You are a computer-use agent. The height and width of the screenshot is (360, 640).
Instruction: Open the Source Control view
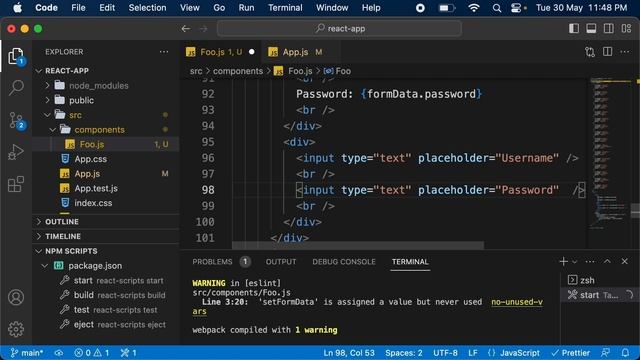point(16,120)
